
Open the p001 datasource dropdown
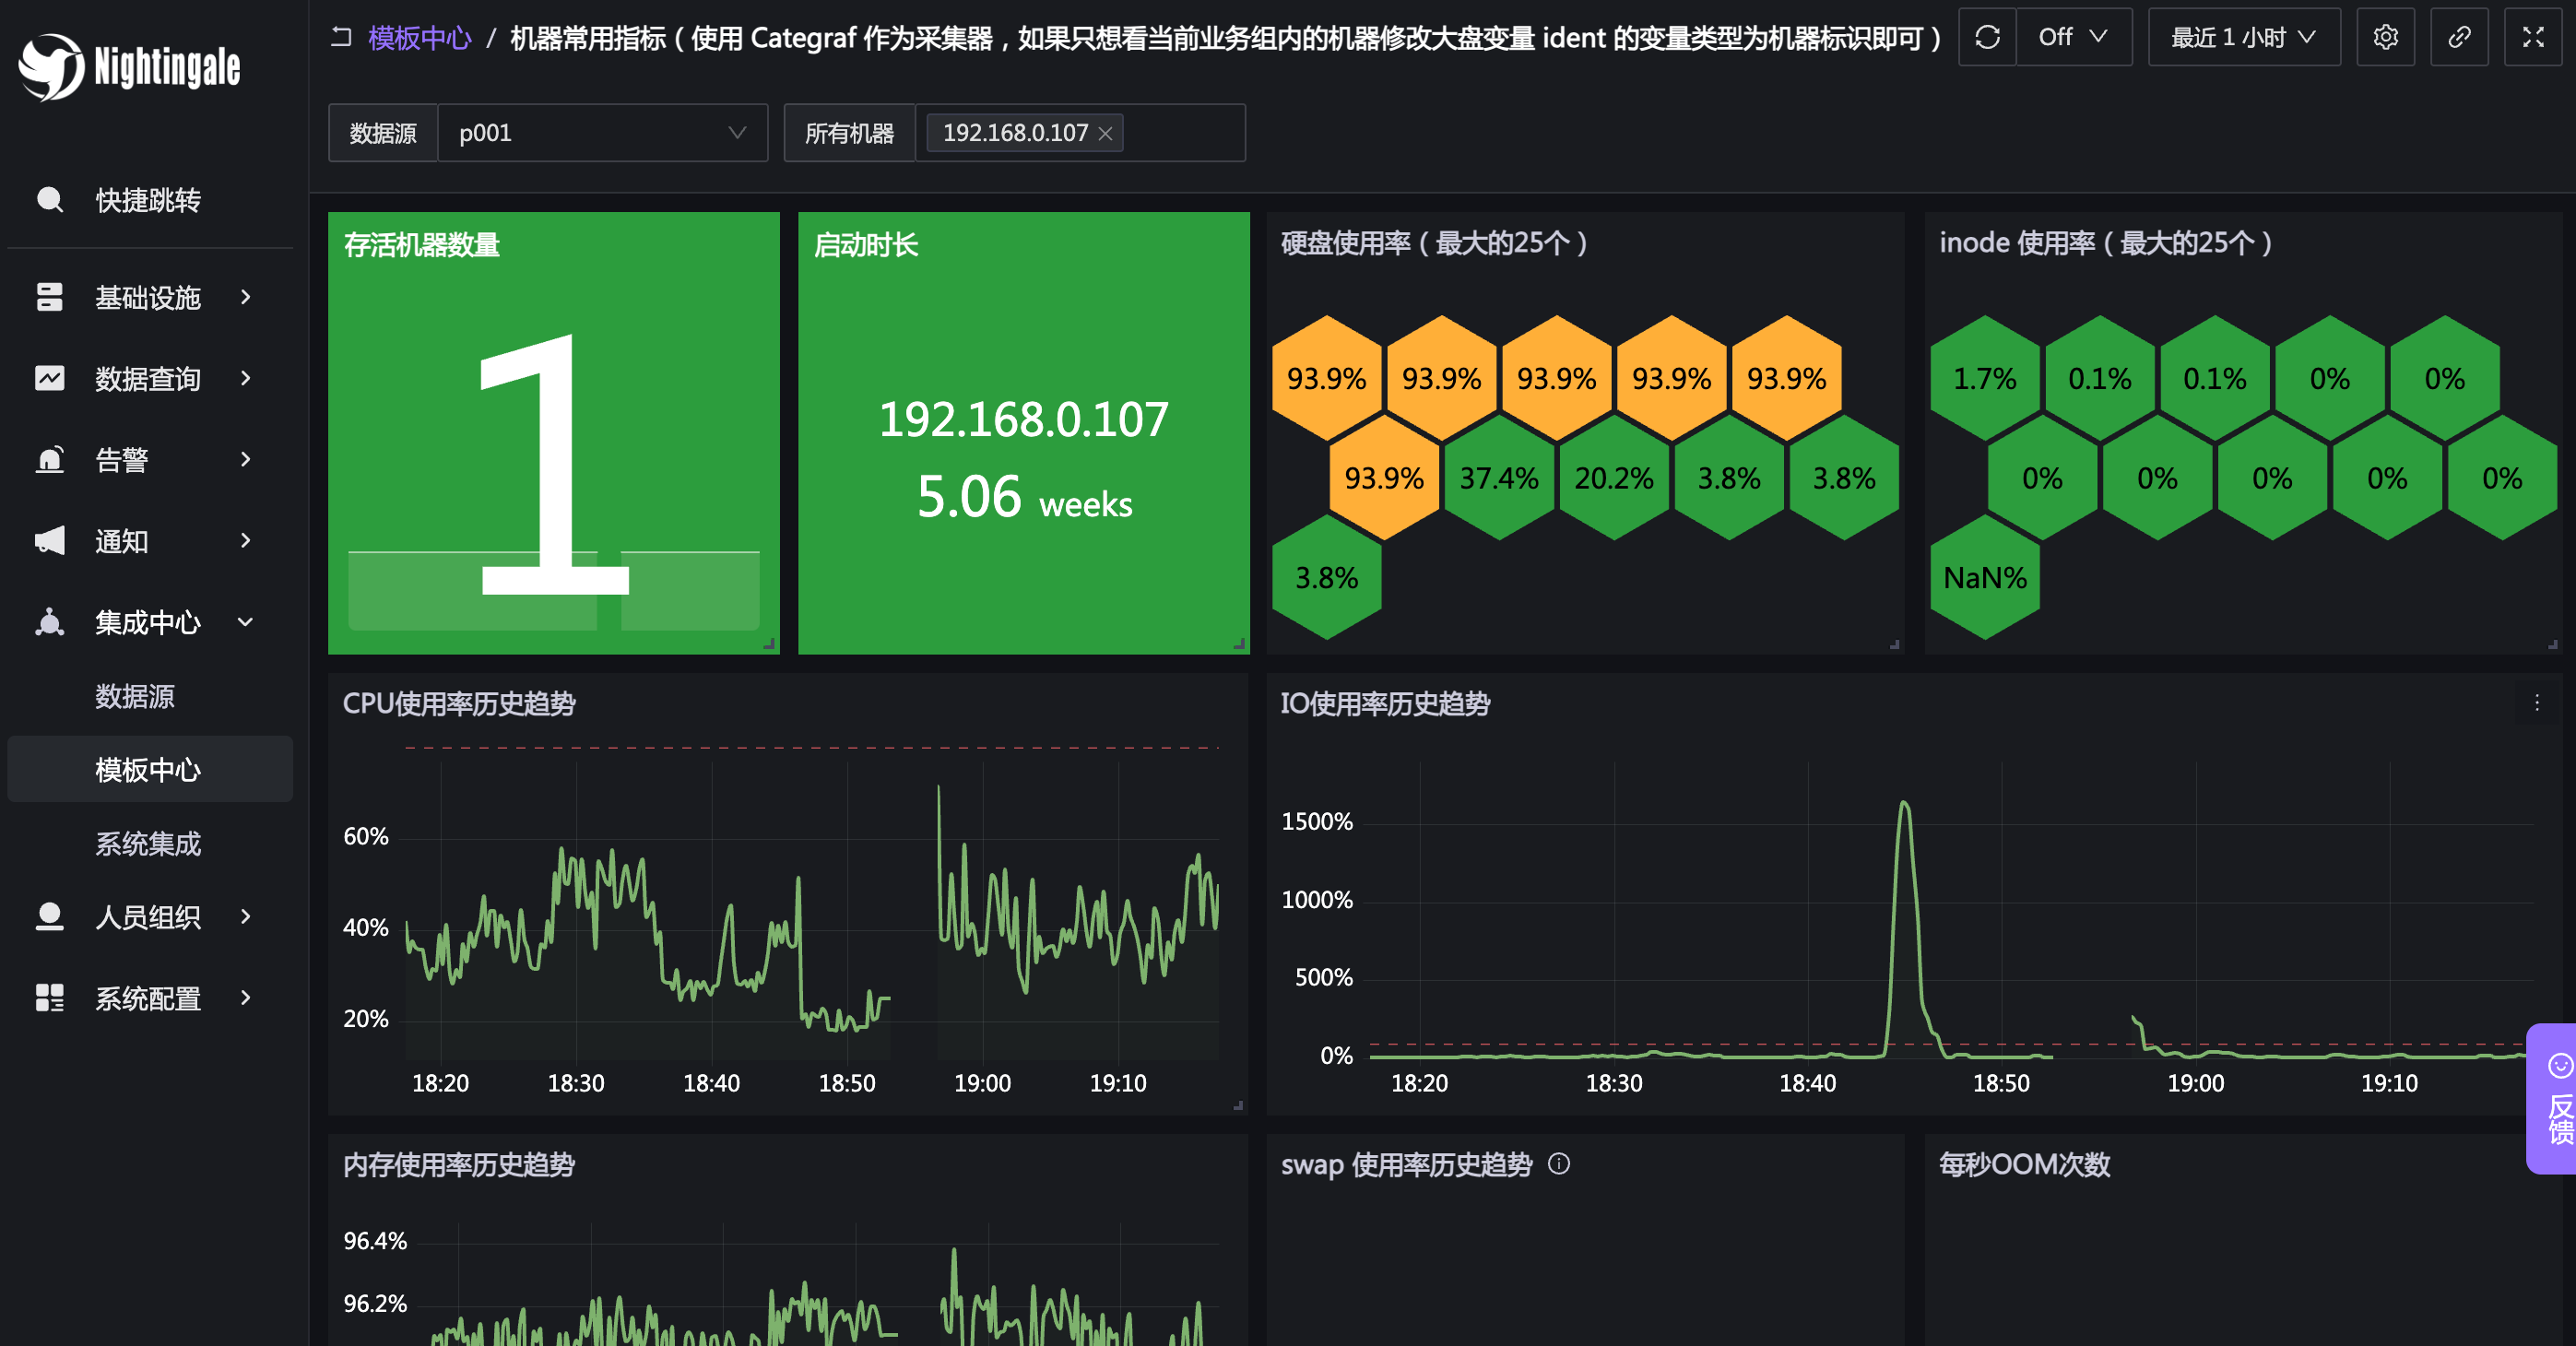(602, 133)
